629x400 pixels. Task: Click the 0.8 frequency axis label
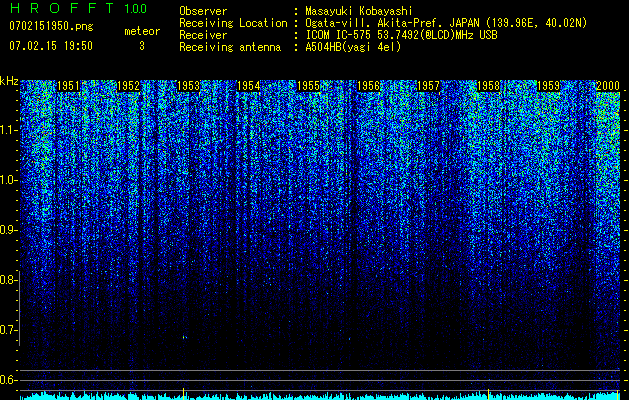[x=8, y=280]
